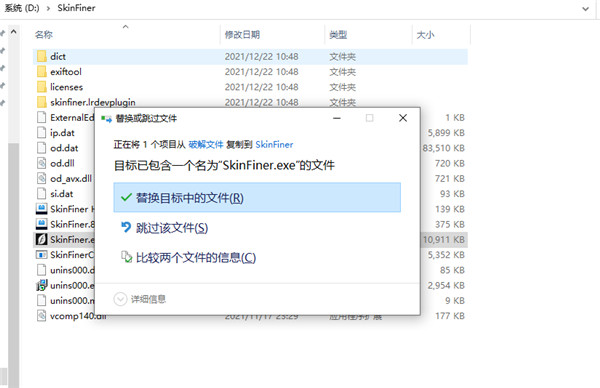Open the 破解文件 source folder link
The image size is (600, 388).
[x=205, y=145]
